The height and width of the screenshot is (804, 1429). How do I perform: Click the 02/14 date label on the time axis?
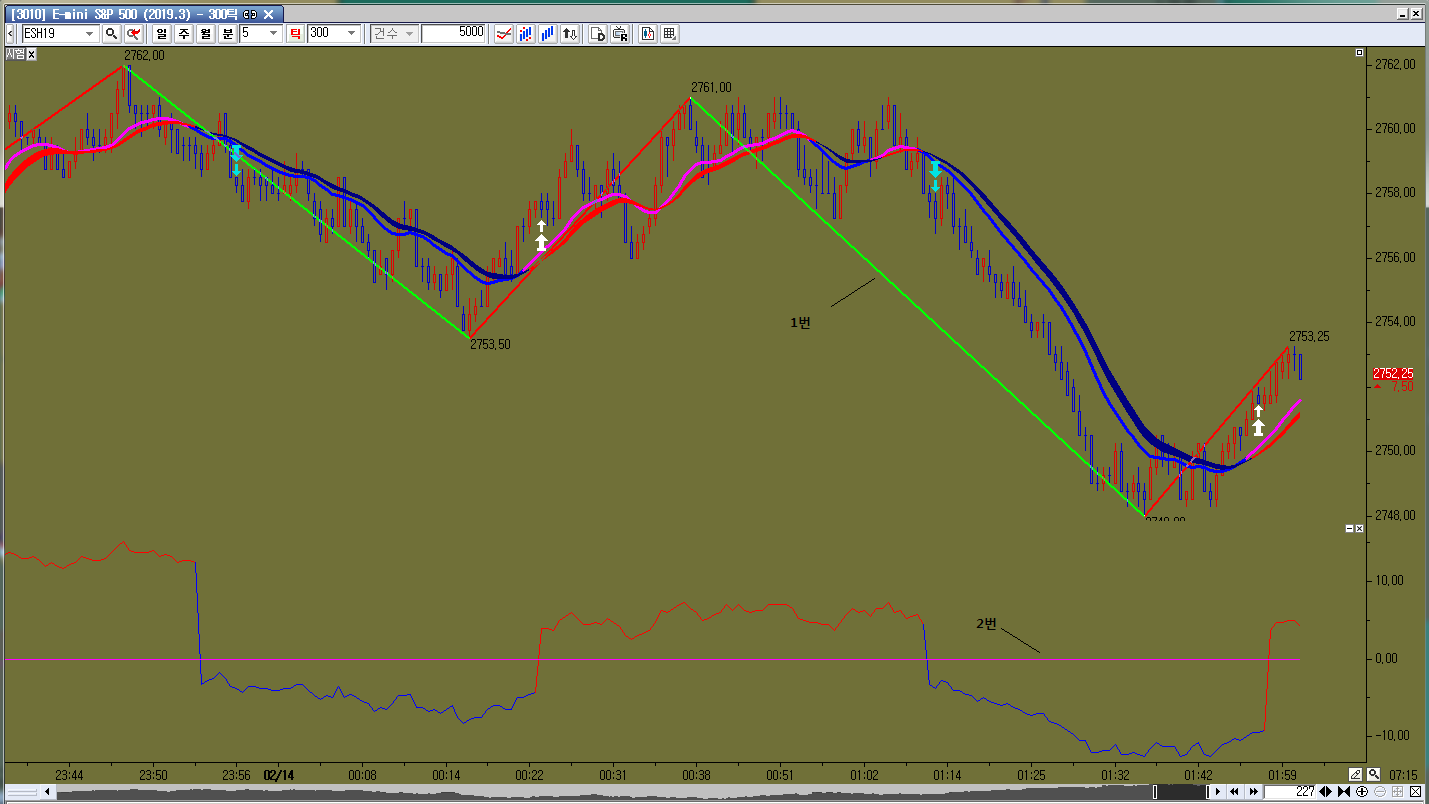click(279, 775)
